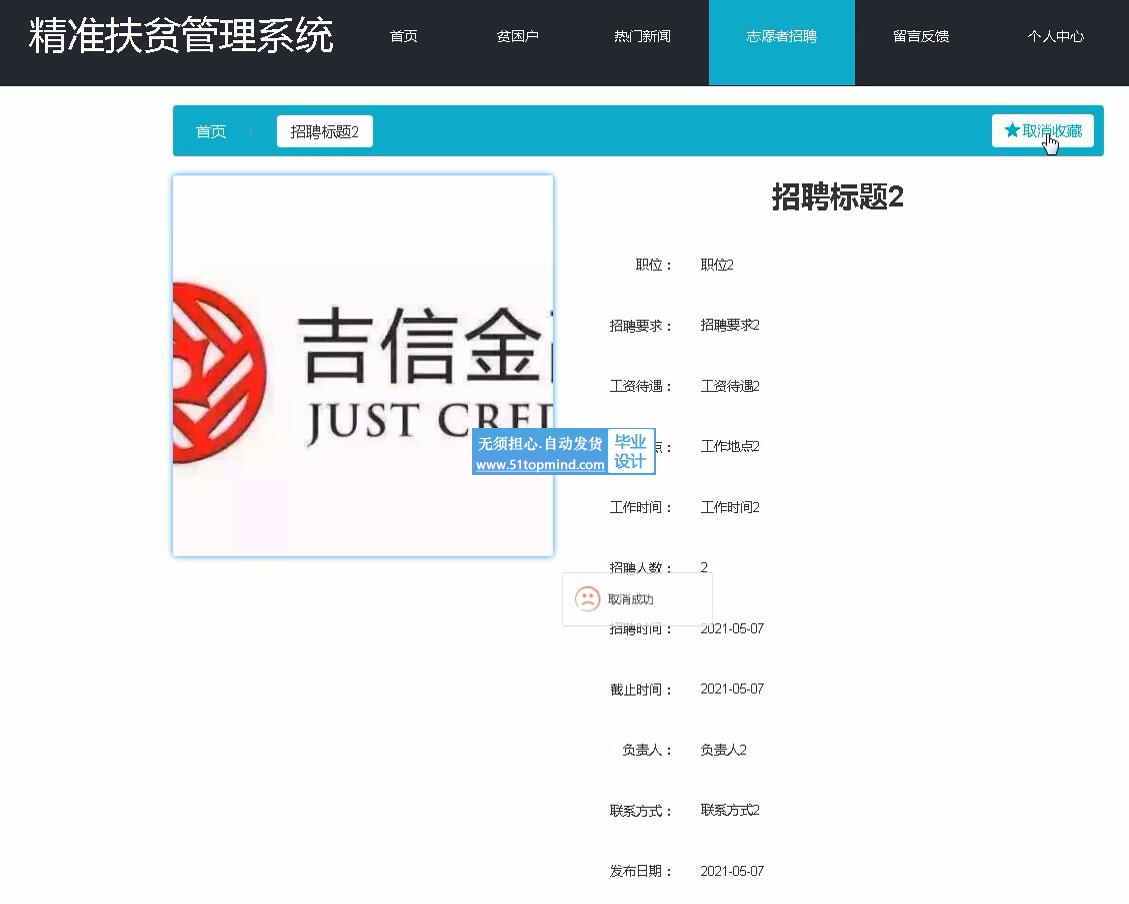Image resolution: width=1129 pixels, height=904 pixels.
Task: Open the 贫困户 navigation tab
Action: (x=518, y=36)
